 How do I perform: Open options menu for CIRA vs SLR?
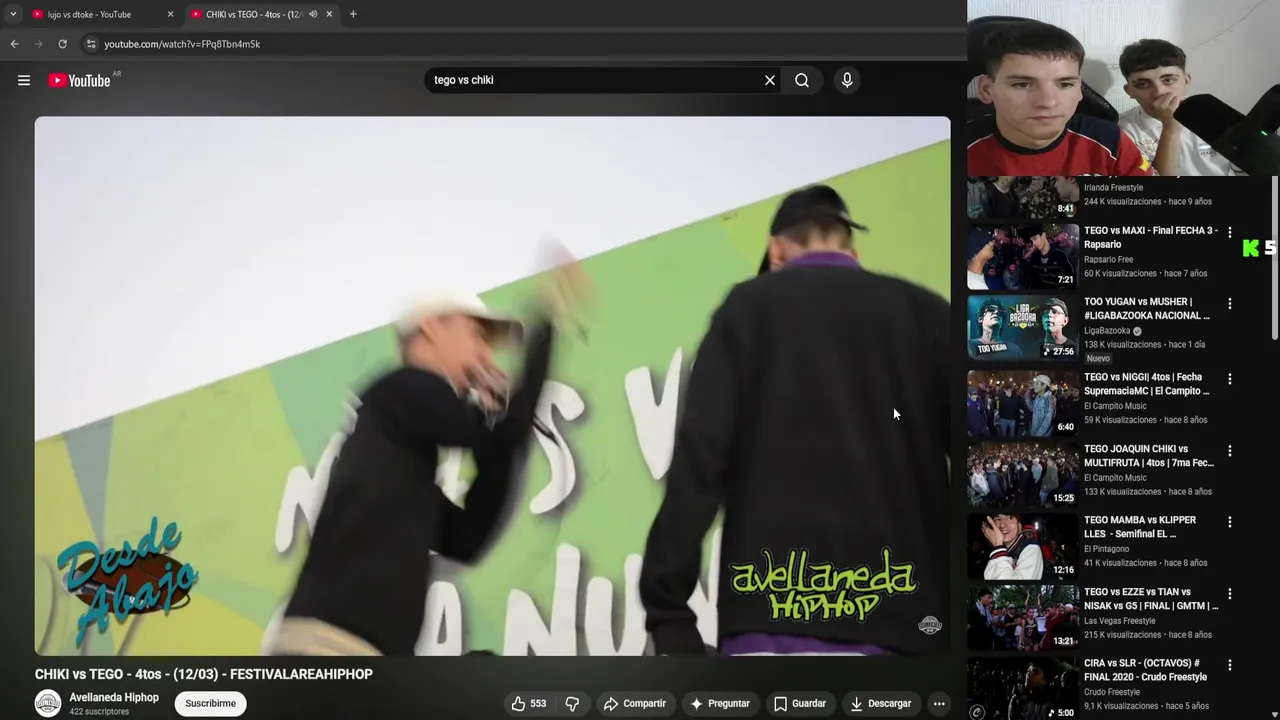point(1230,665)
